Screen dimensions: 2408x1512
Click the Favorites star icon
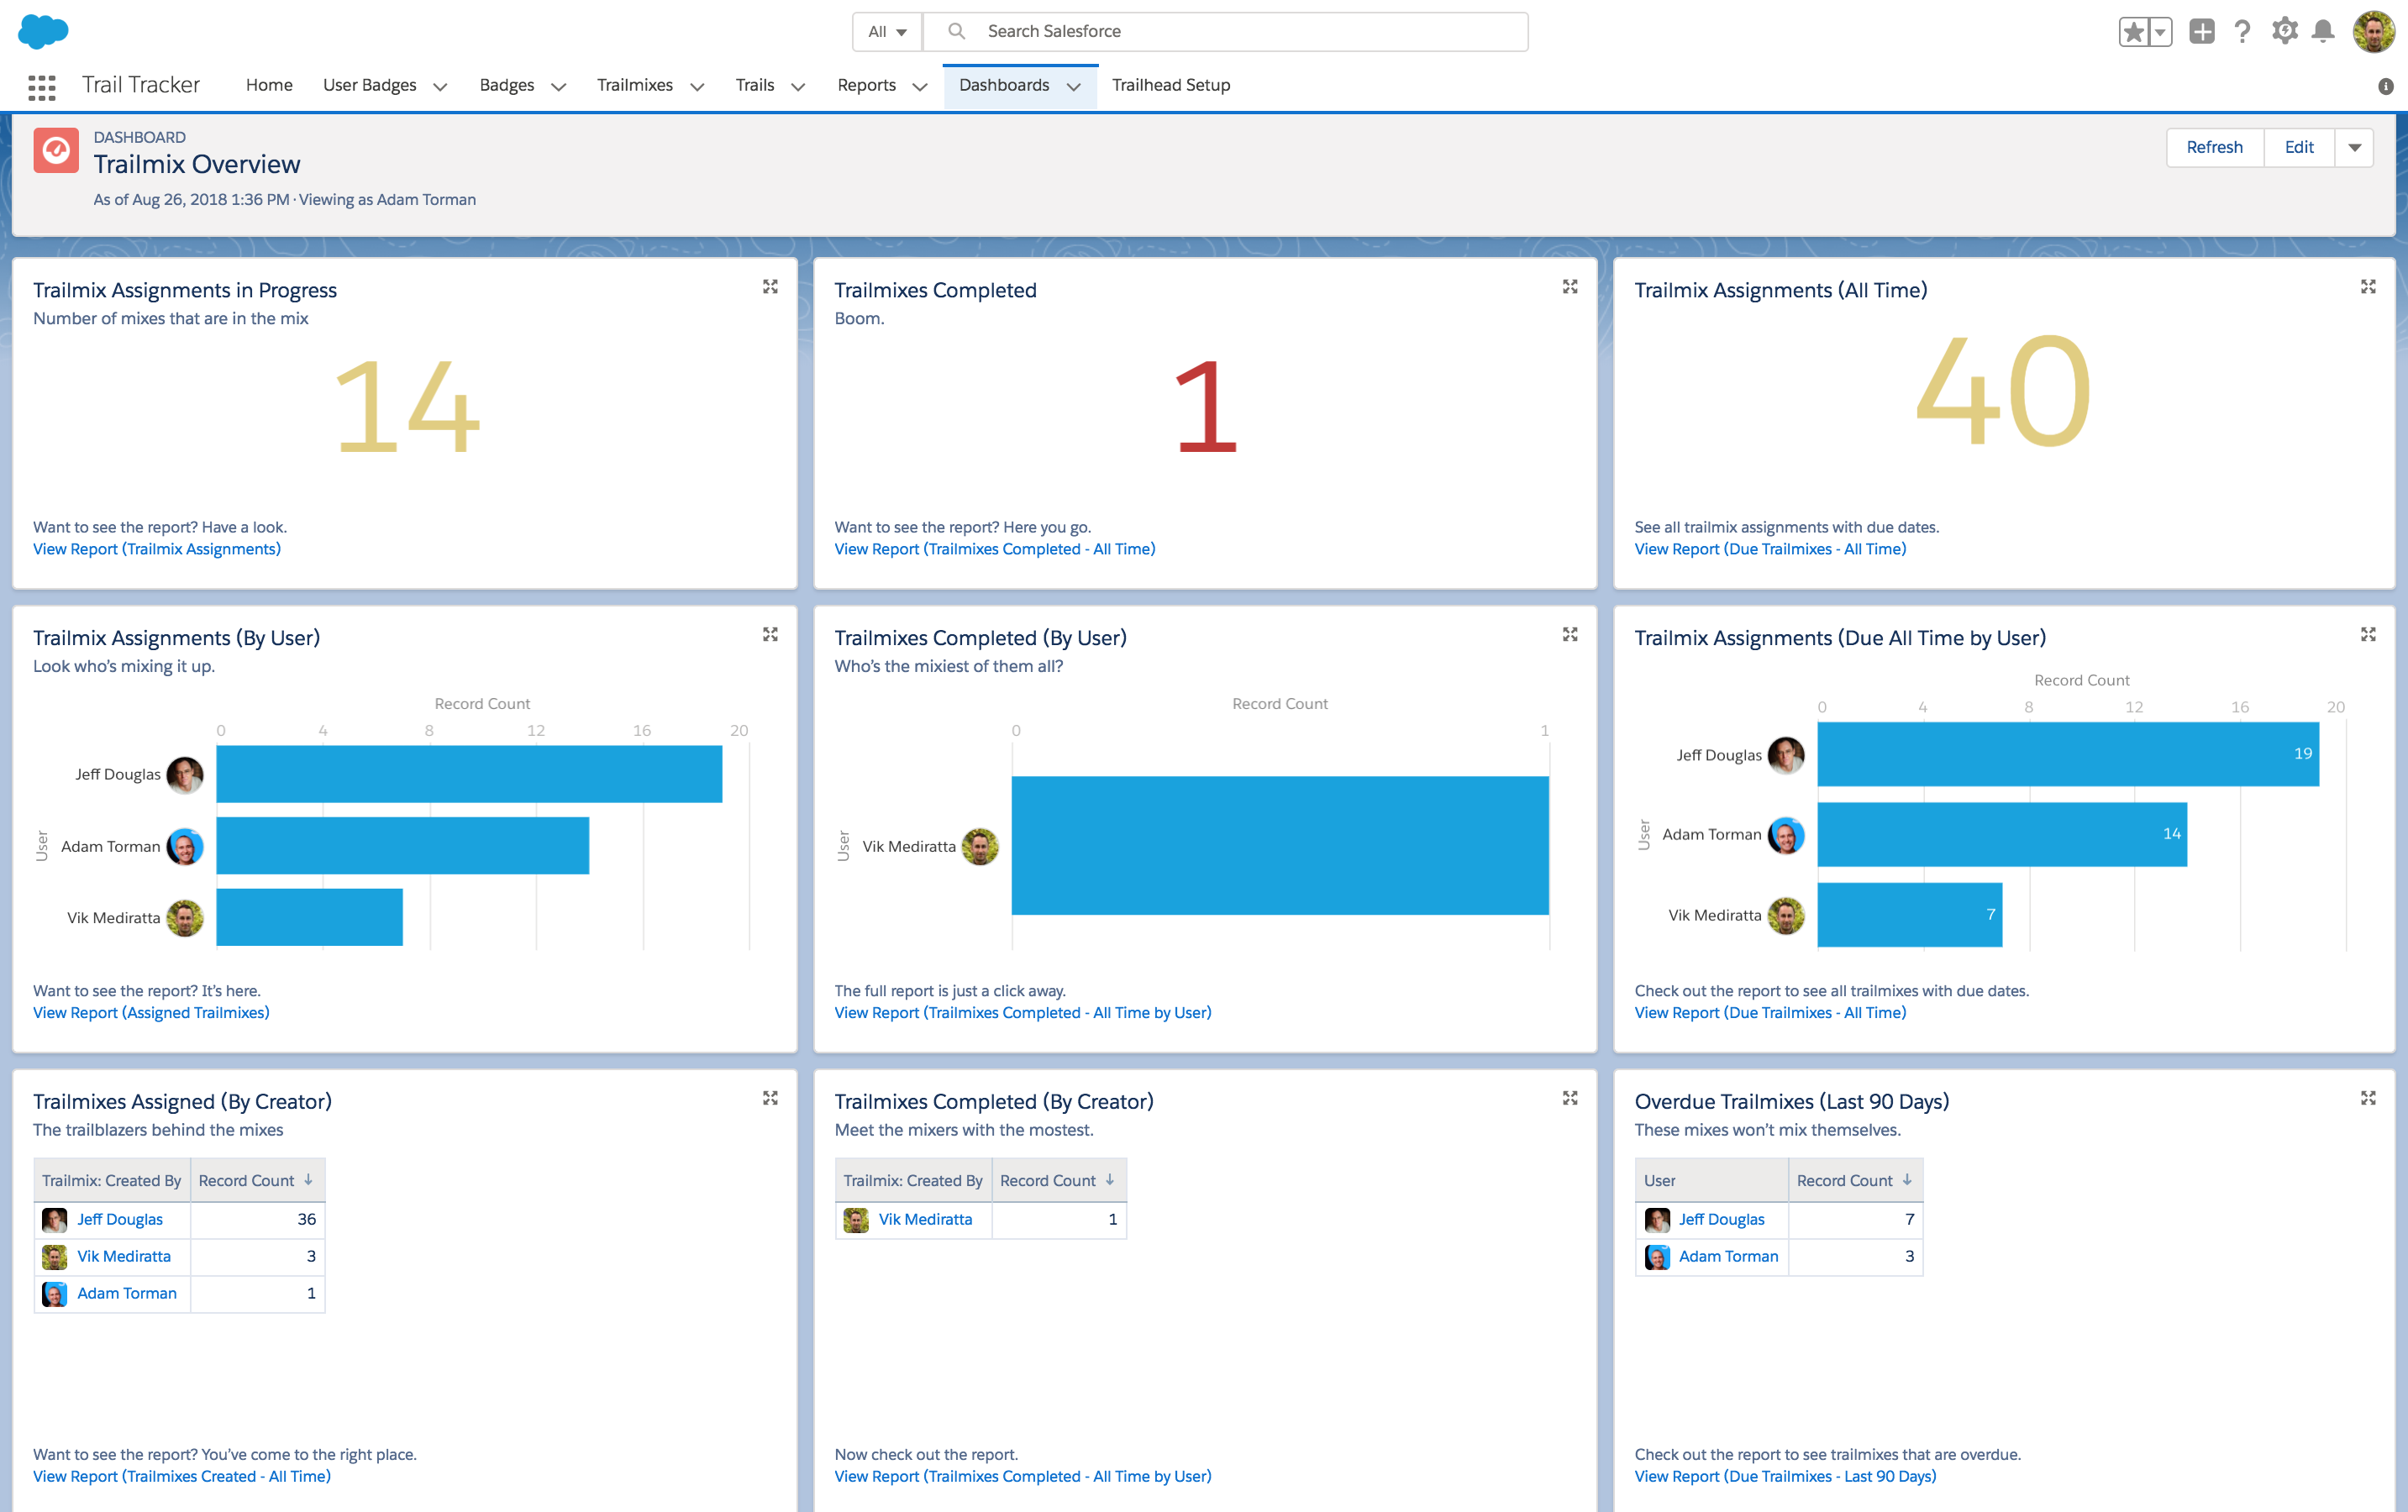(x=2132, y=32)
